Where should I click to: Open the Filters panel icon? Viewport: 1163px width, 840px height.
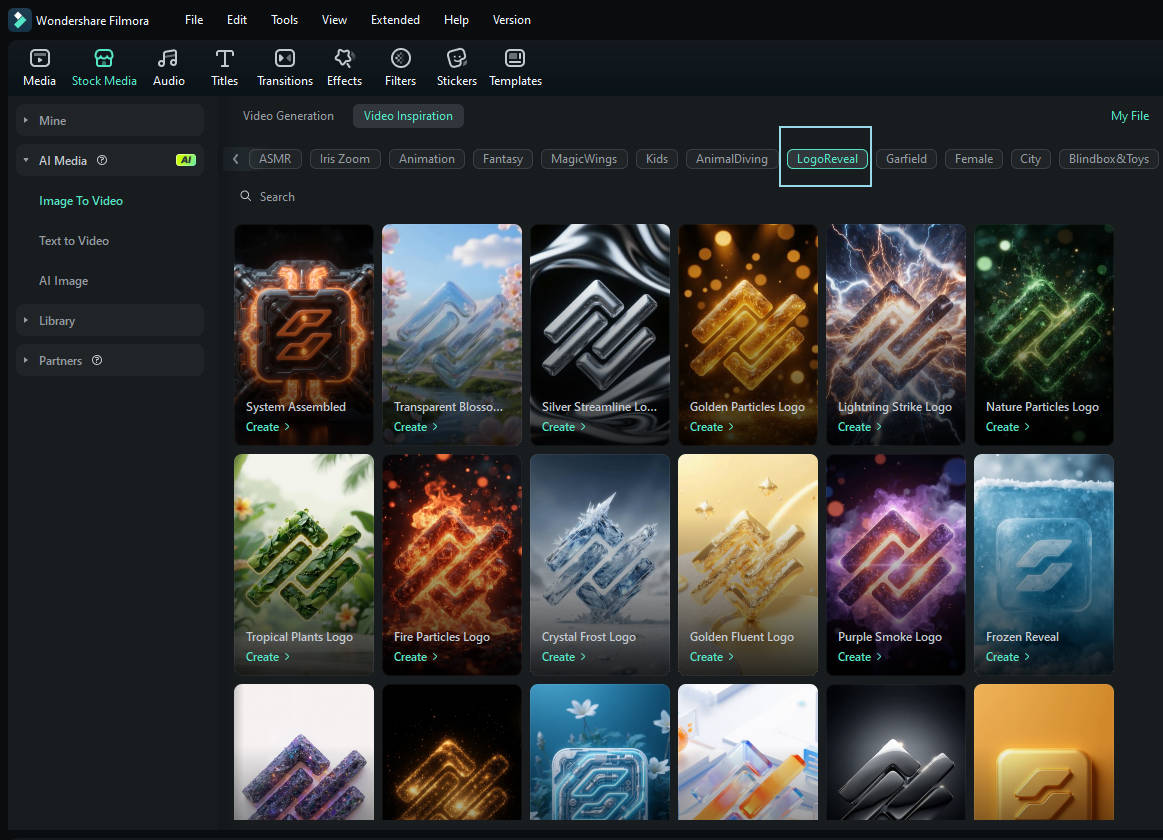(x=401, y=59)
